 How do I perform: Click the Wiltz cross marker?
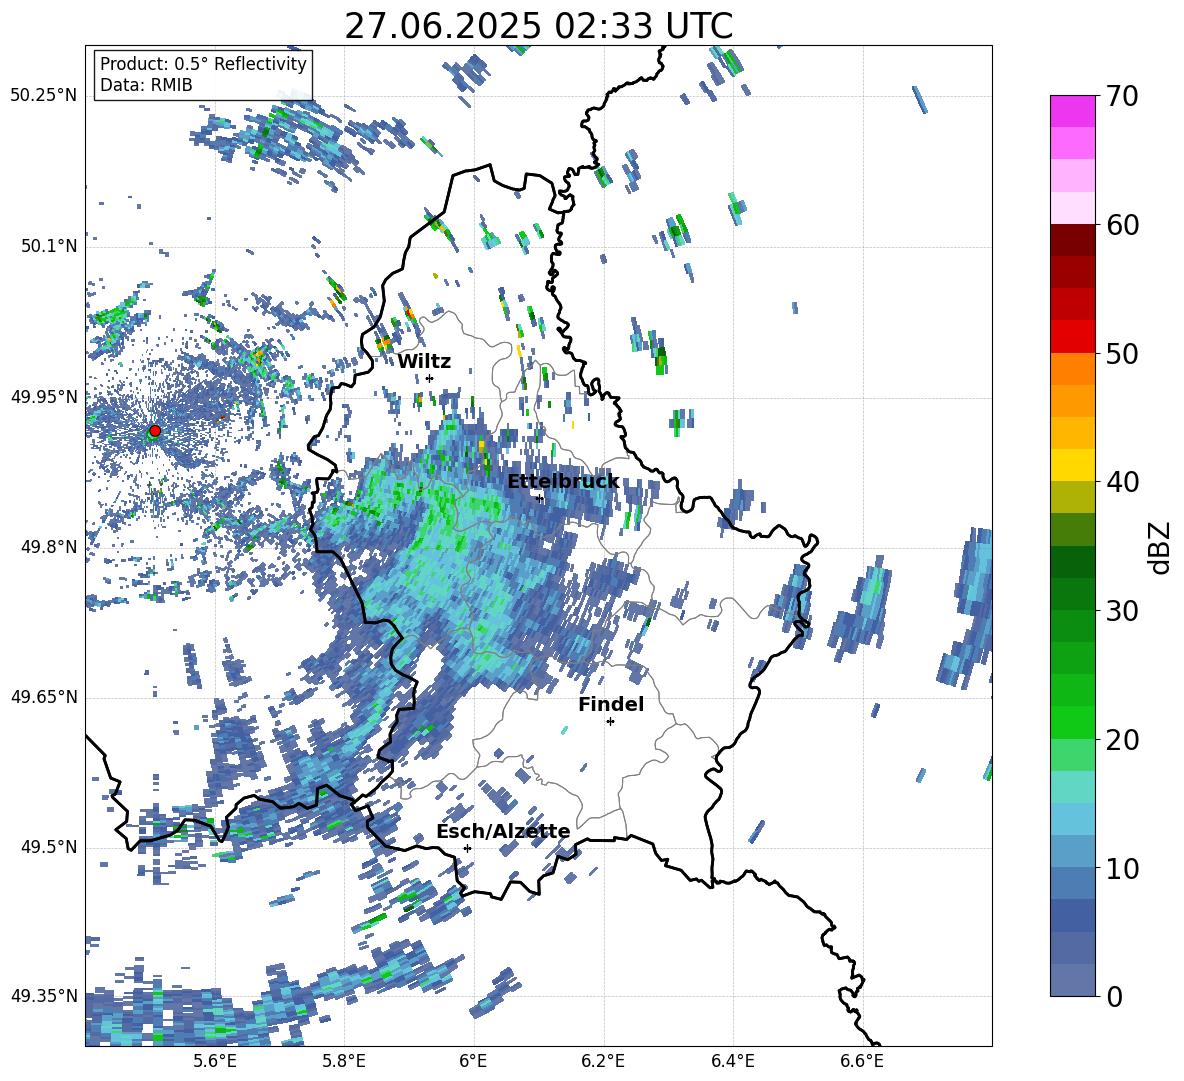pyautogui.click(x=430, y=378)
